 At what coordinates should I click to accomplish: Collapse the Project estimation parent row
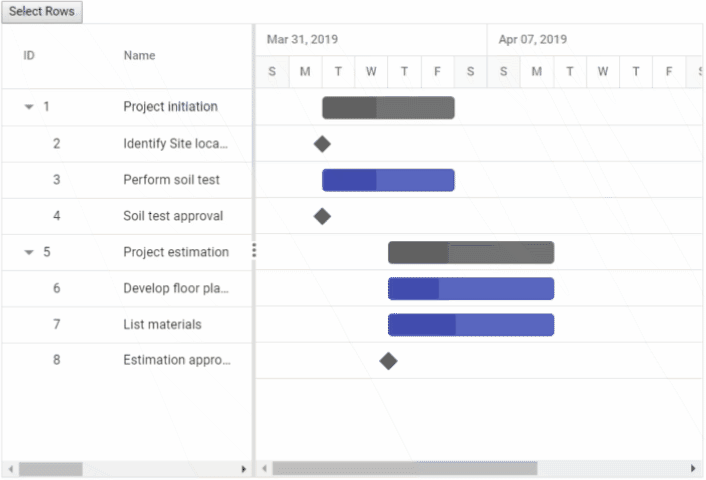(29, 252)
